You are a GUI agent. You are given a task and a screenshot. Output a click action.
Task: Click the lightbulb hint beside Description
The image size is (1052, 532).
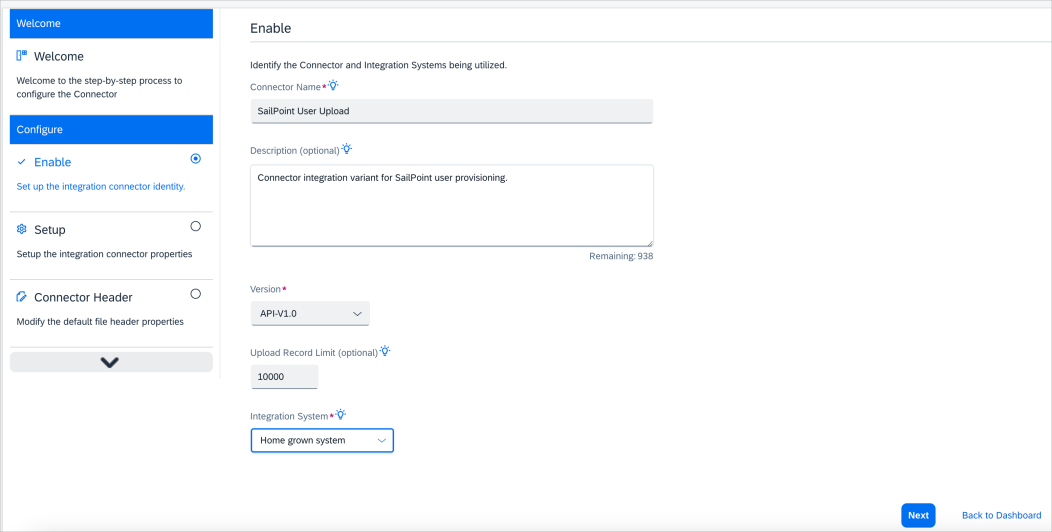pyautogui.click(x=347, y=149)
